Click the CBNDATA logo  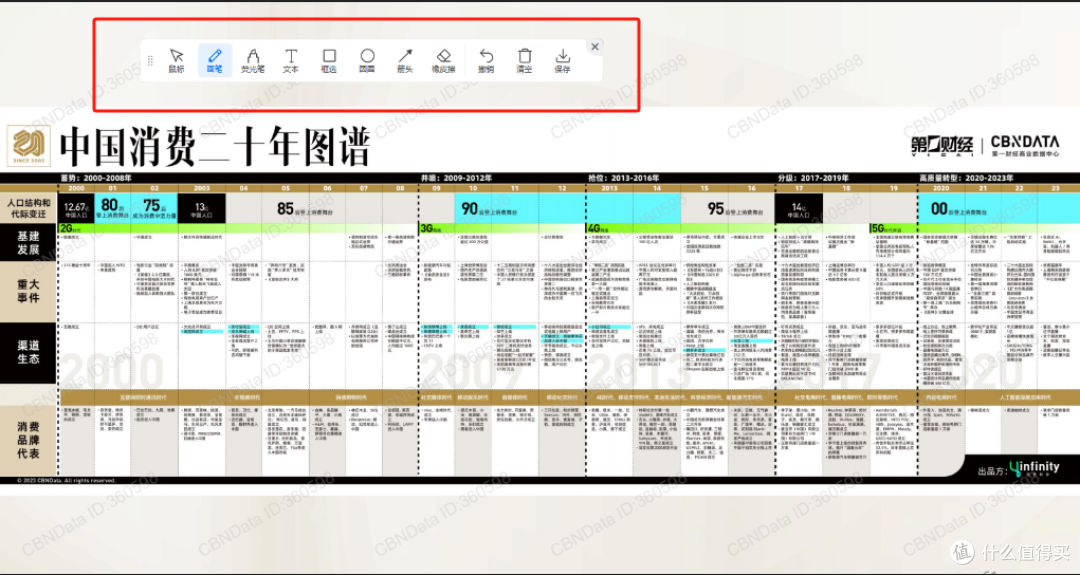pos(1025,146)
